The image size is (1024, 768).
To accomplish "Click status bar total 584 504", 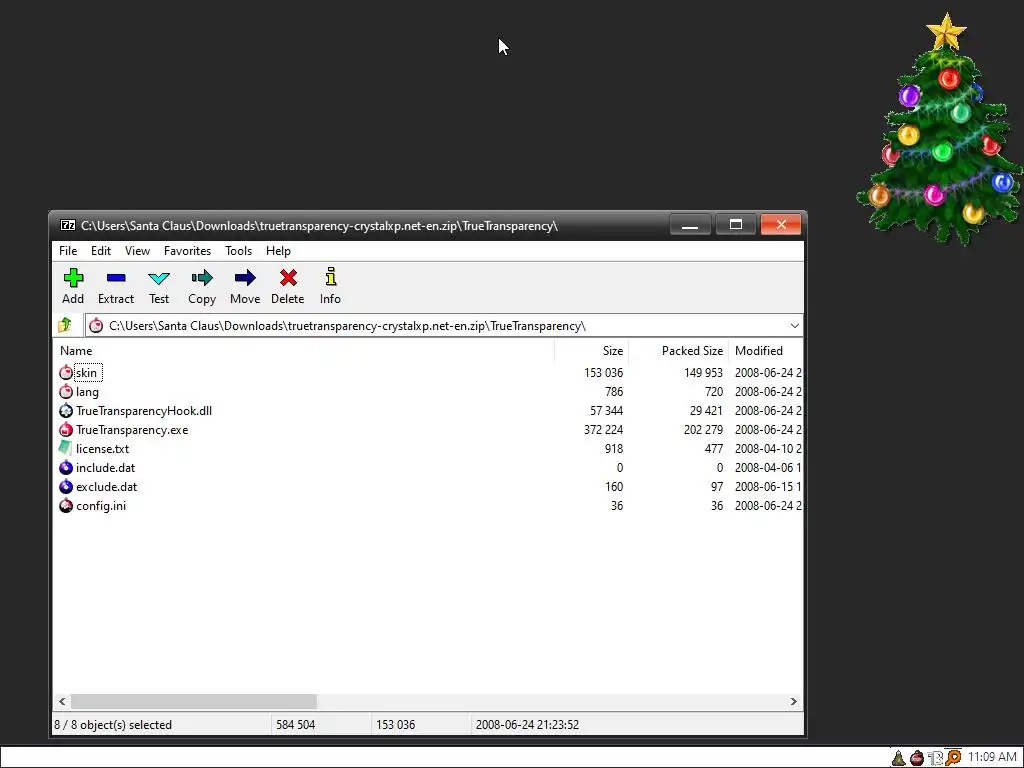I will (x=295, y=725).
